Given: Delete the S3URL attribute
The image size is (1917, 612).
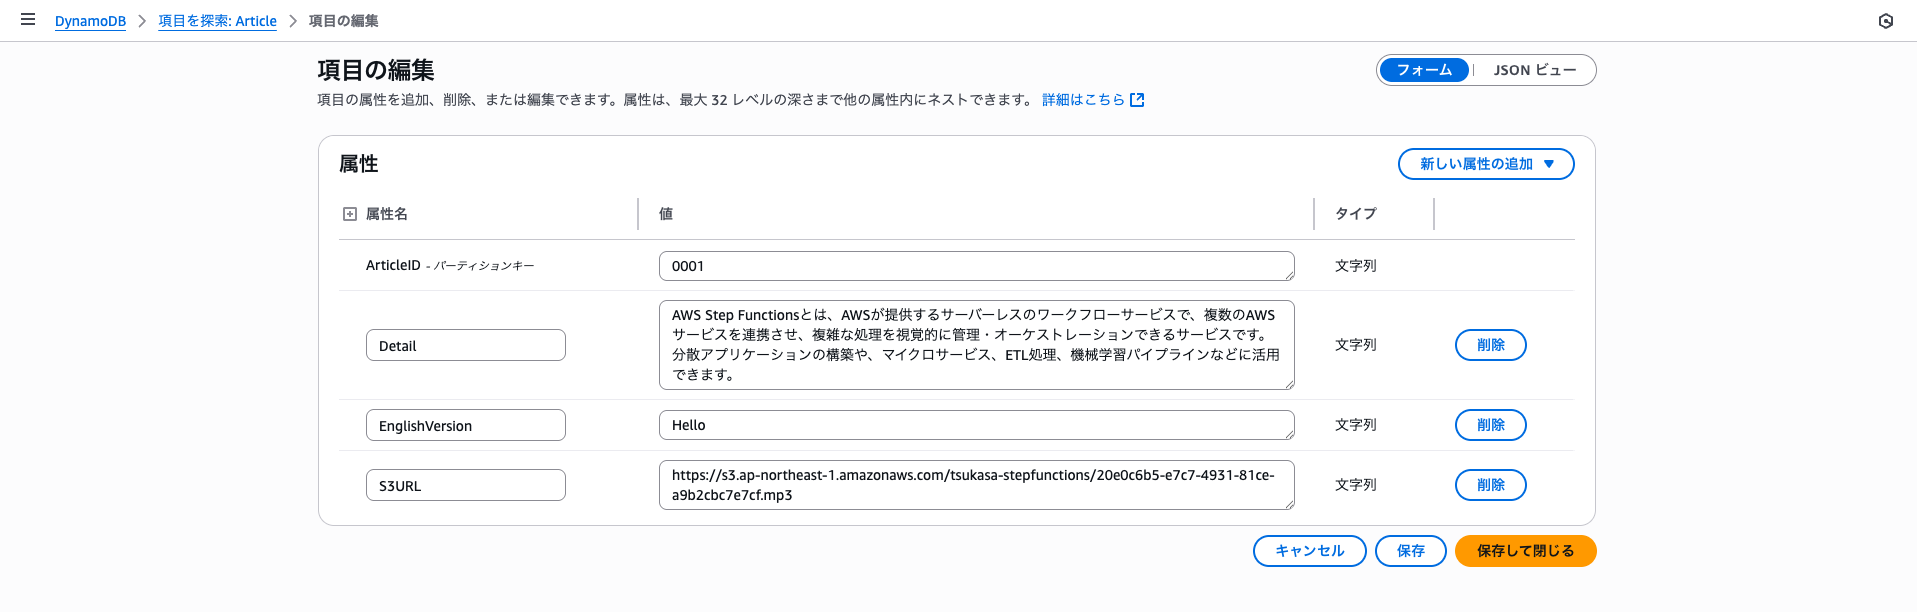Looking at the screenshot, I should click(1490, 485).
